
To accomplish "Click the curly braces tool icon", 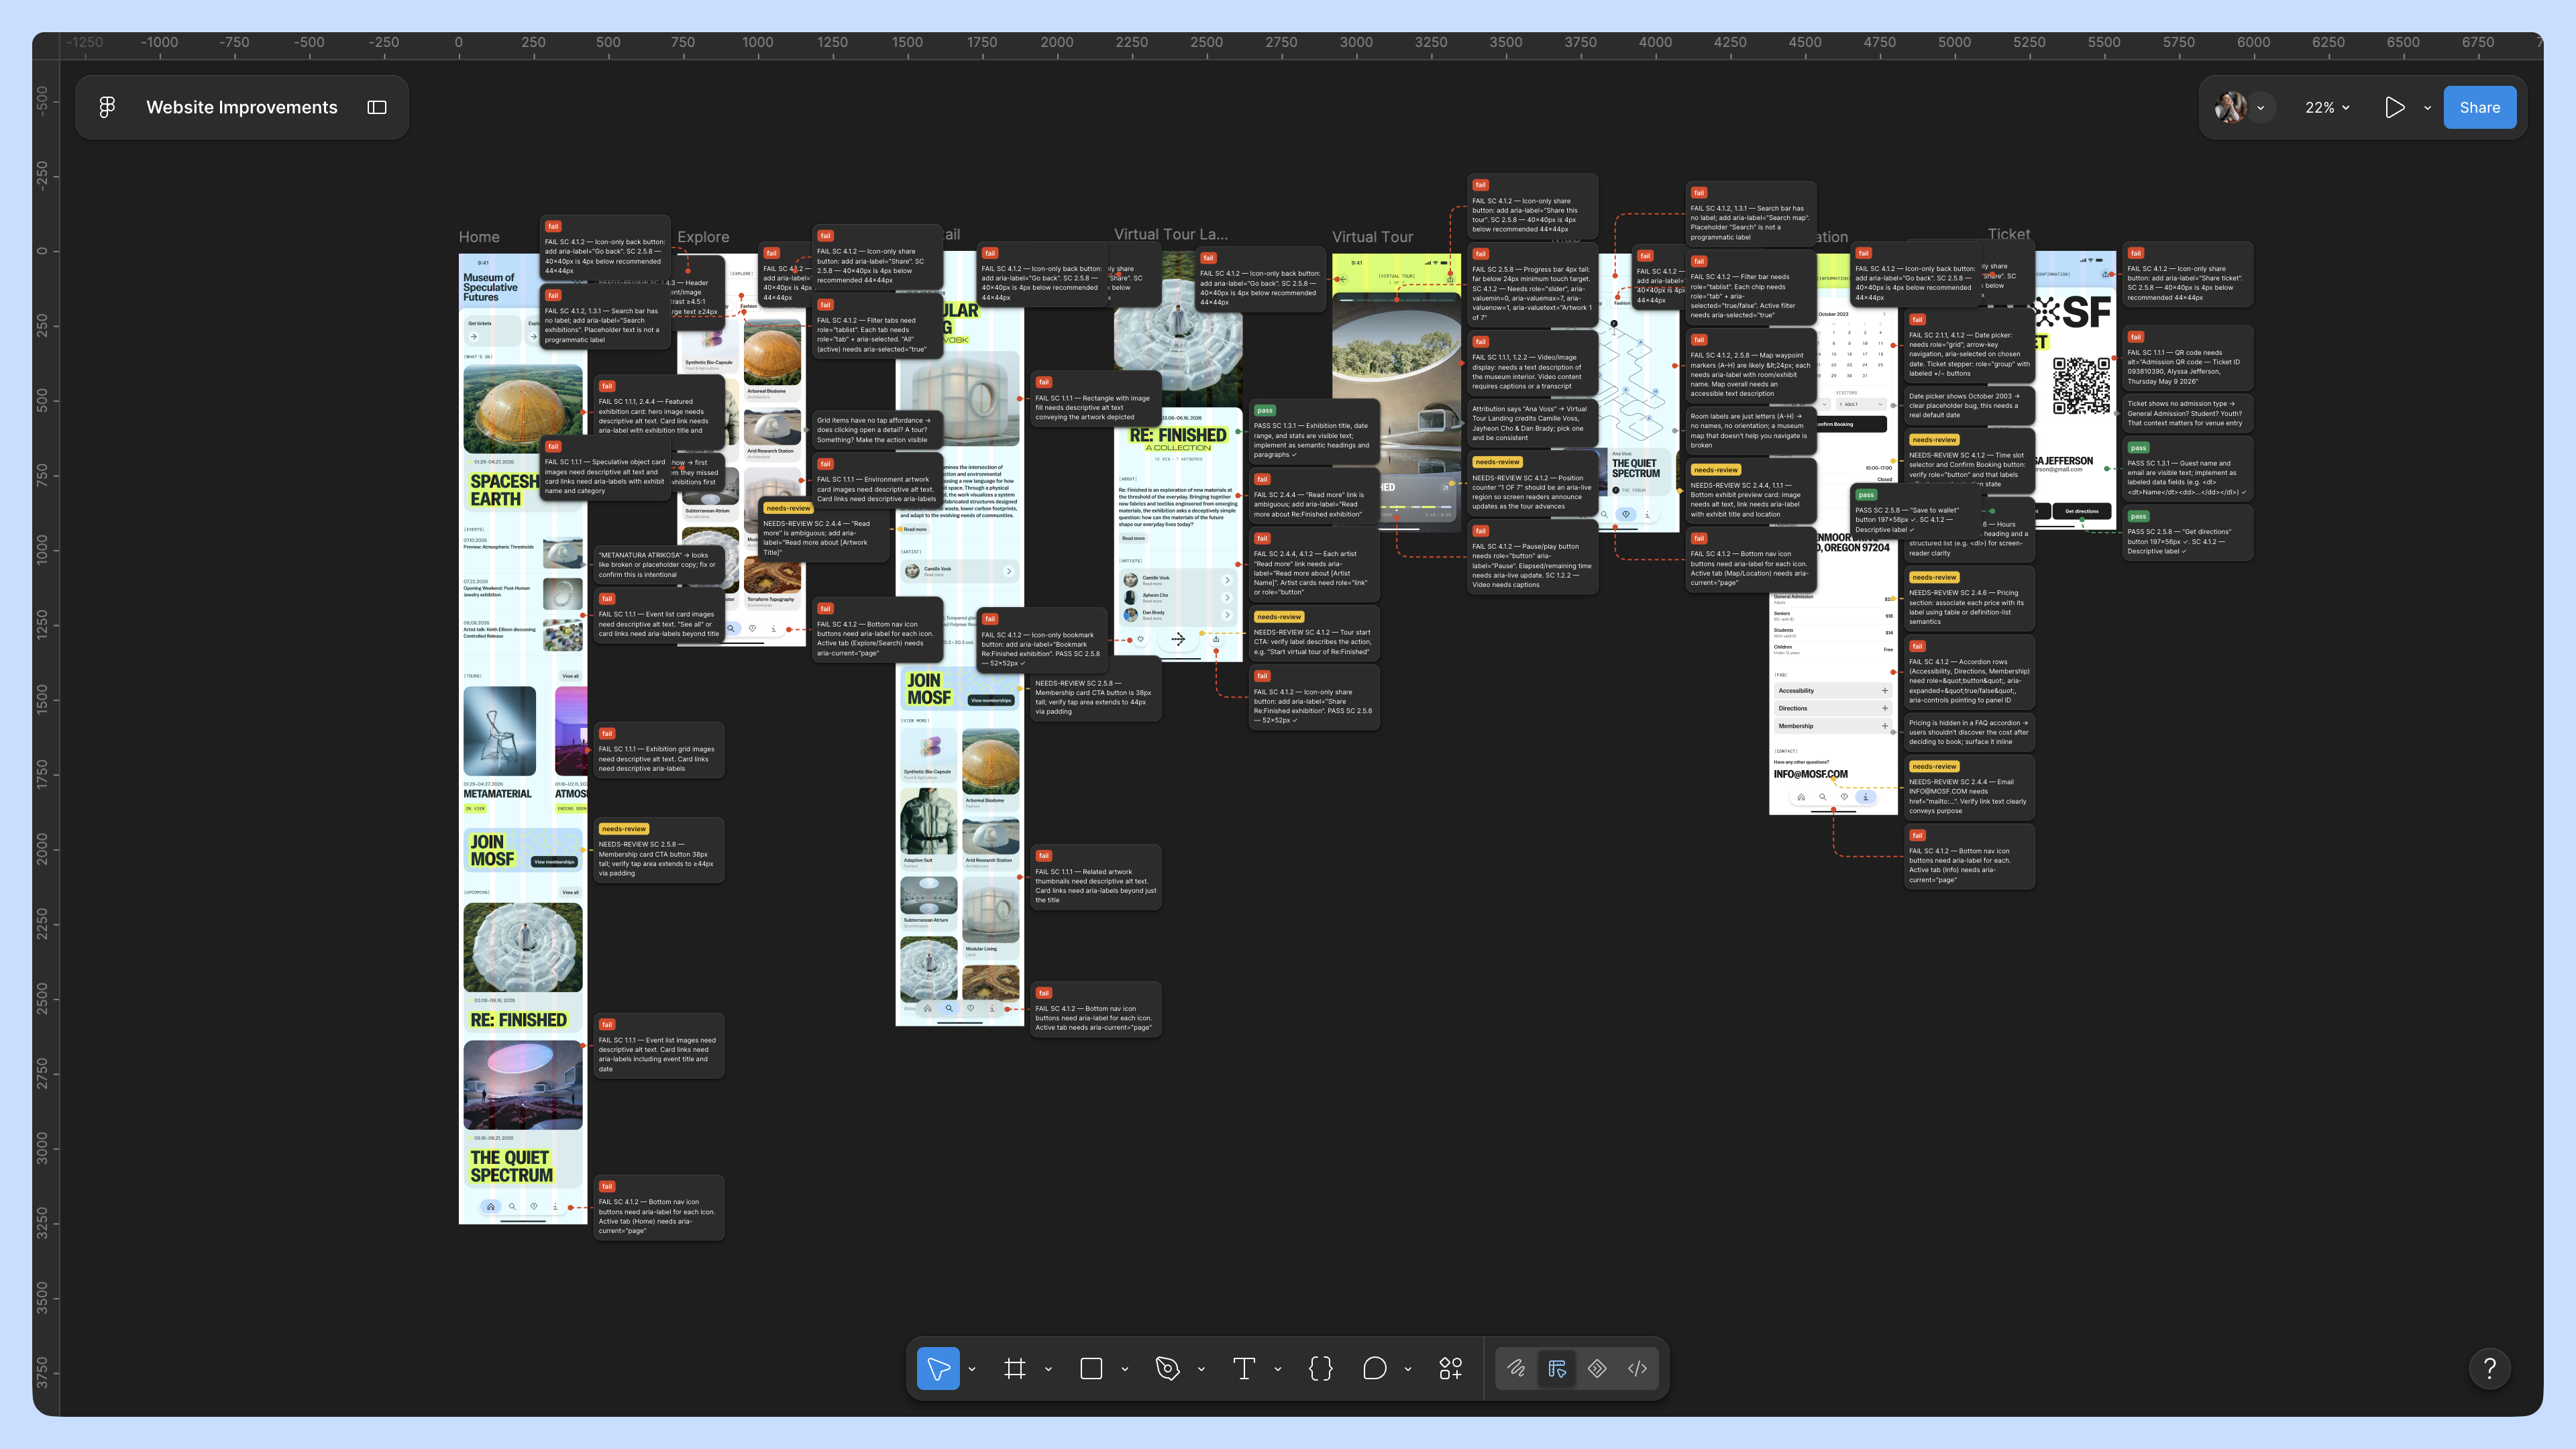I will (x=1320, y=1368).
